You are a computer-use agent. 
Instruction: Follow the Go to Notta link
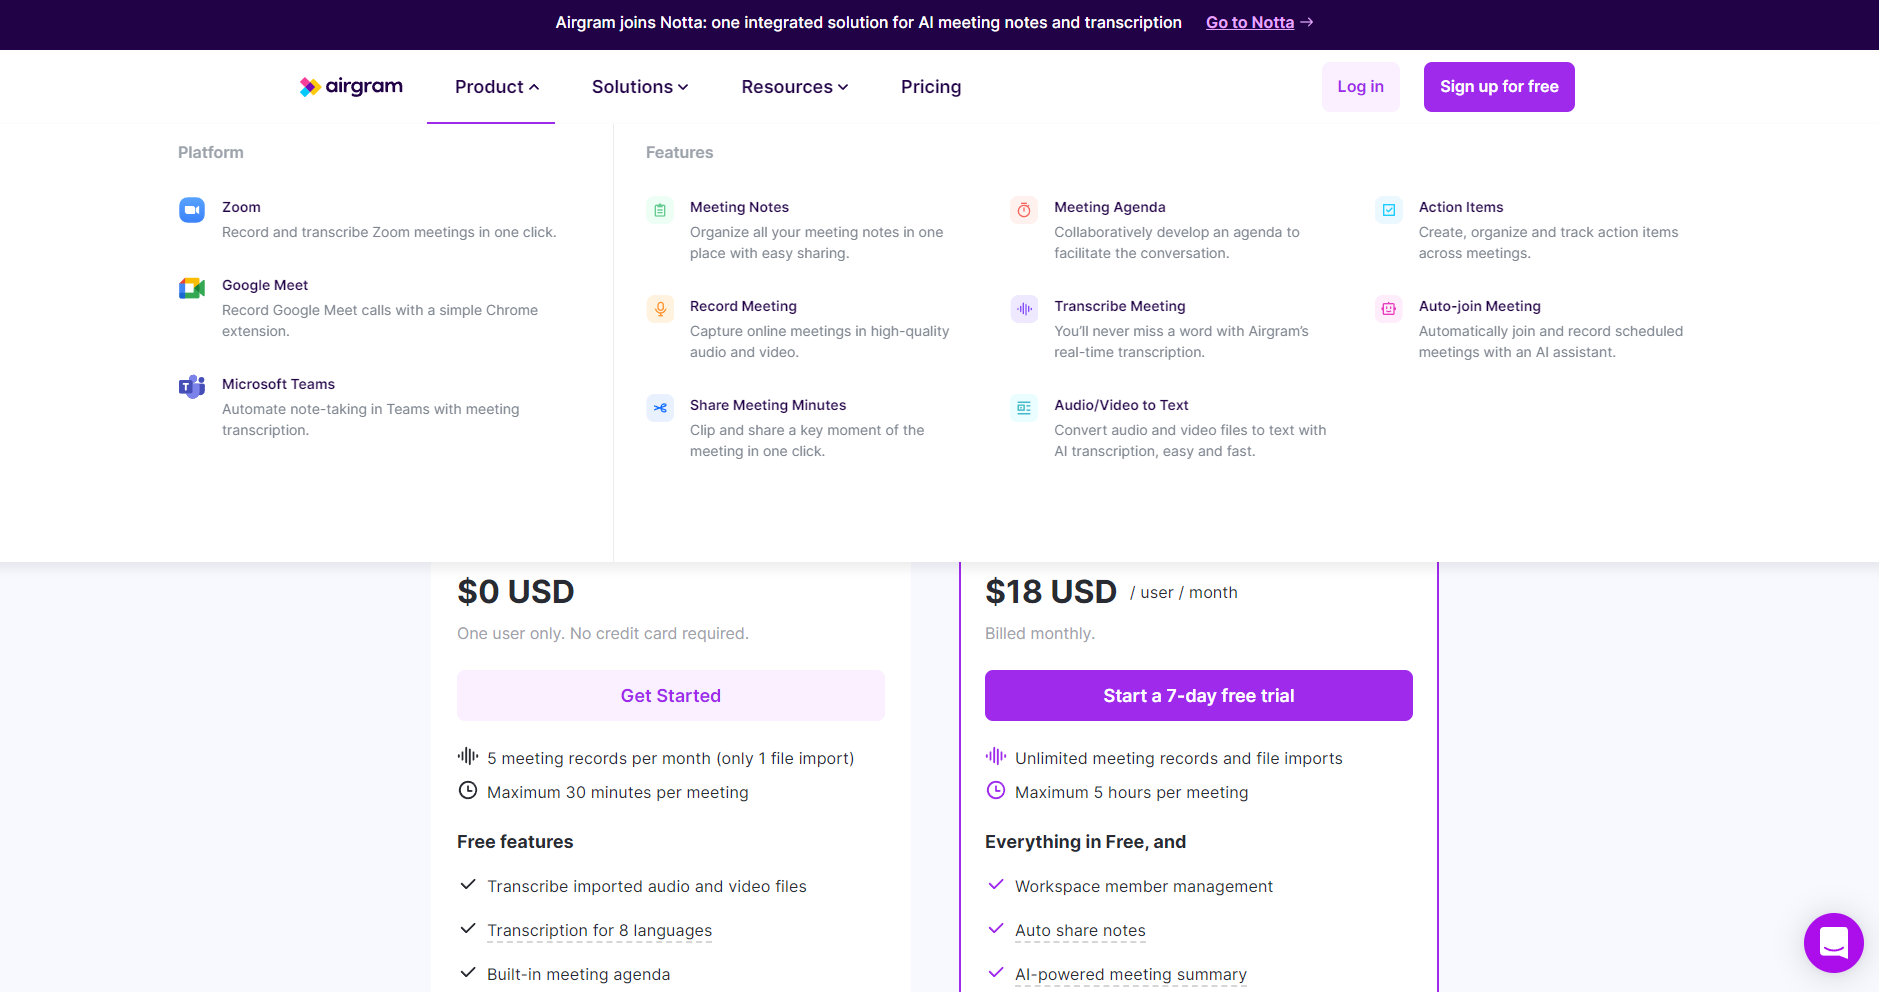point(1250,22)
